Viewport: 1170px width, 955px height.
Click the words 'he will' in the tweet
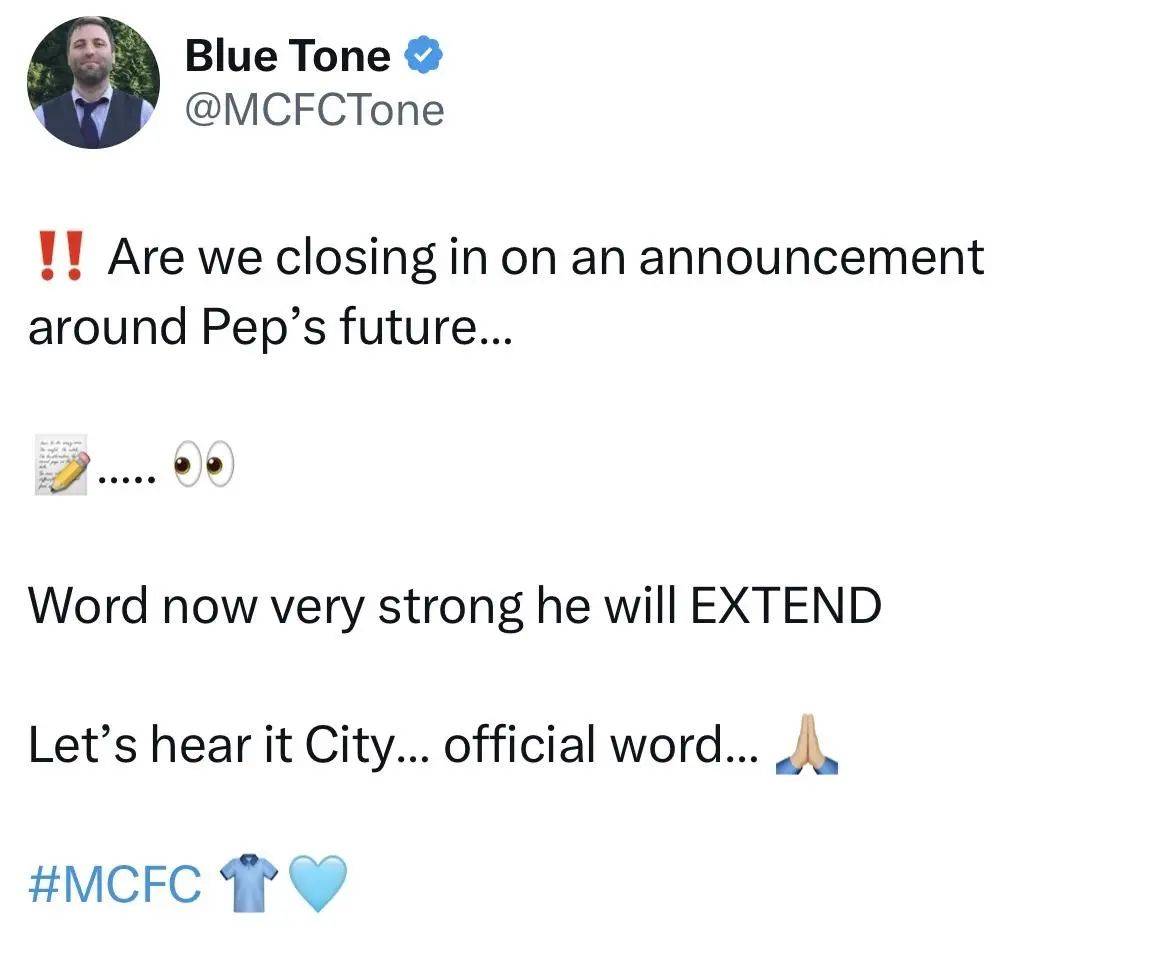(607, 605)
